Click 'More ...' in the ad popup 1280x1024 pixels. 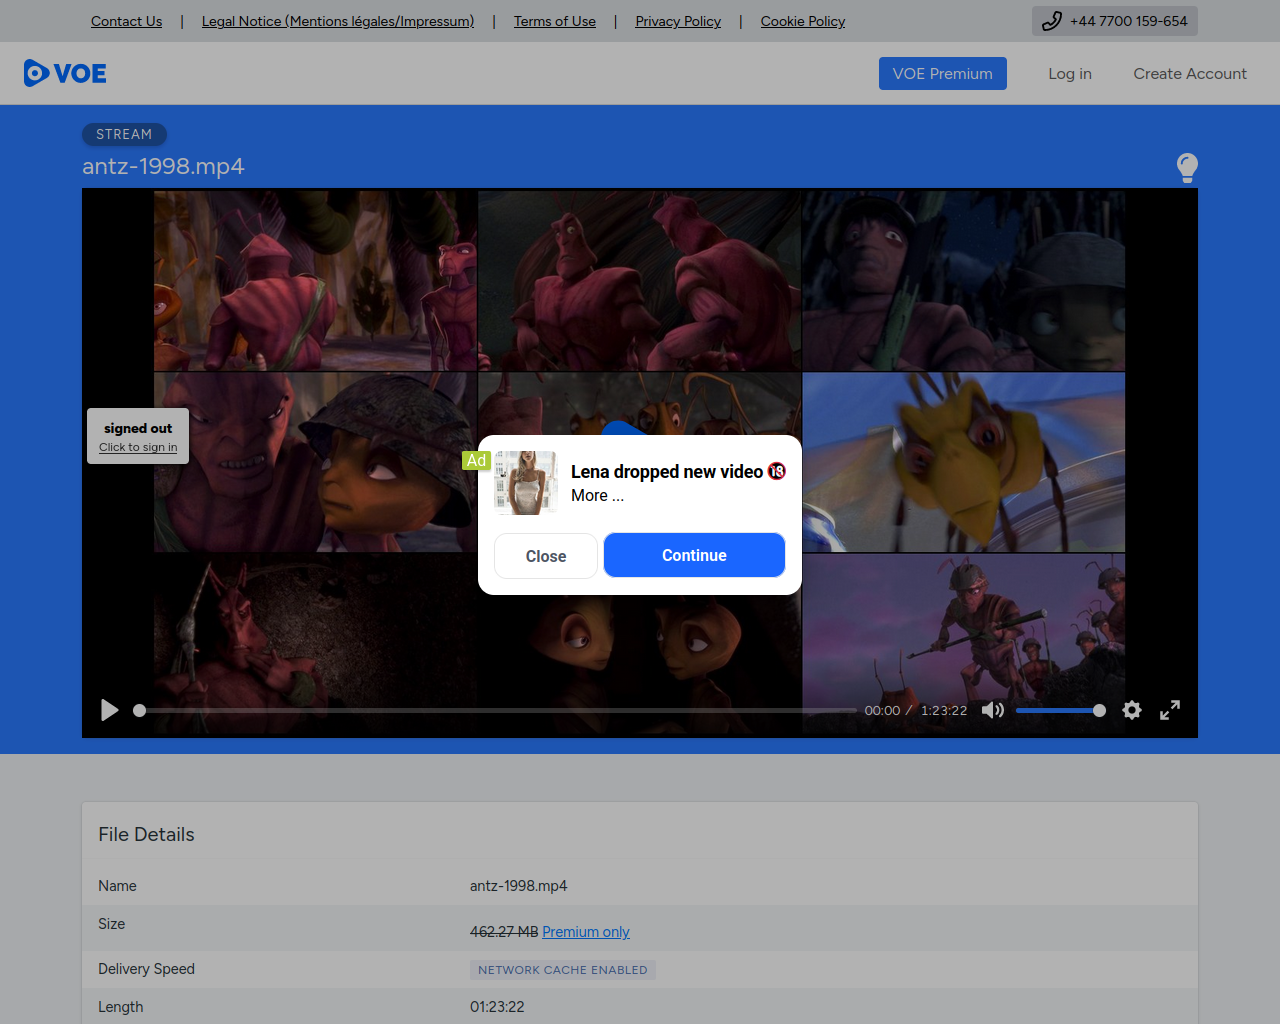point(598,495)
